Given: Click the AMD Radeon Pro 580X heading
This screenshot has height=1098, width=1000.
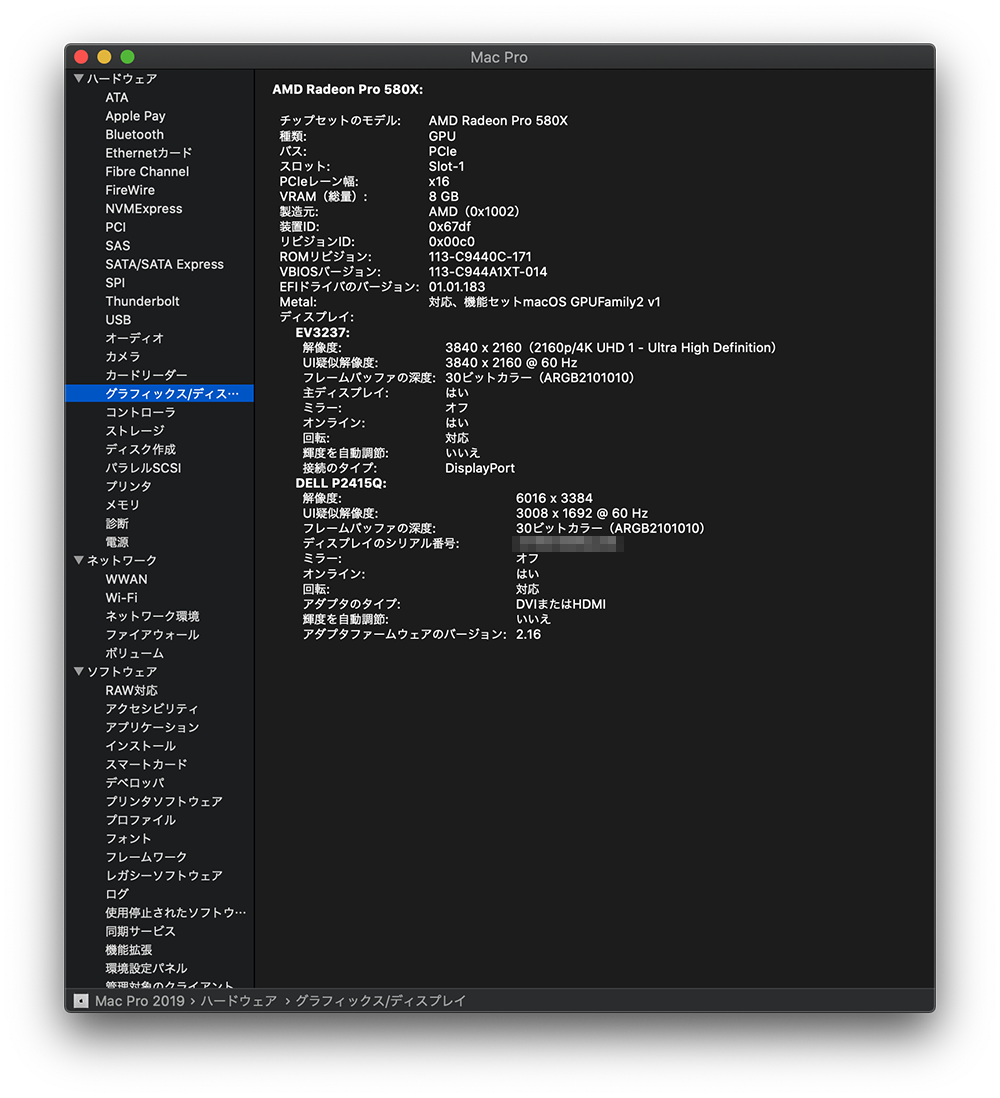Looking at the screenshot, I should (347, 90).
